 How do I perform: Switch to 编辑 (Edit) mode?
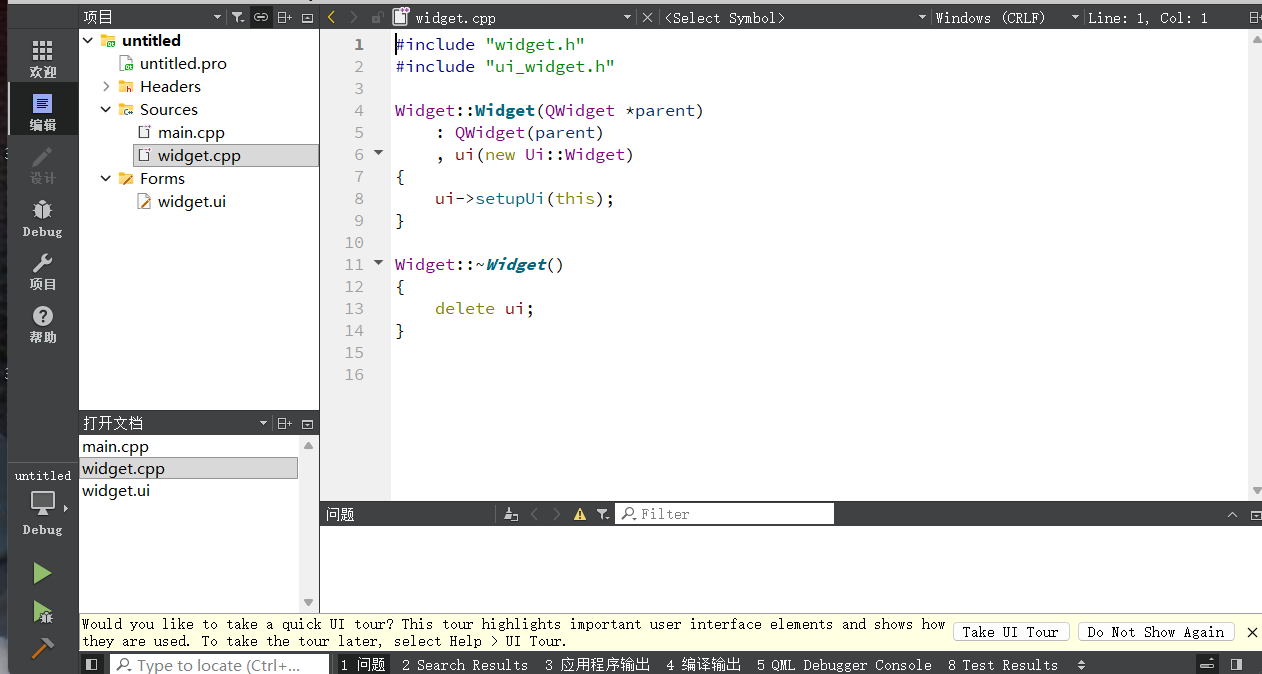[x=43, y=112]
